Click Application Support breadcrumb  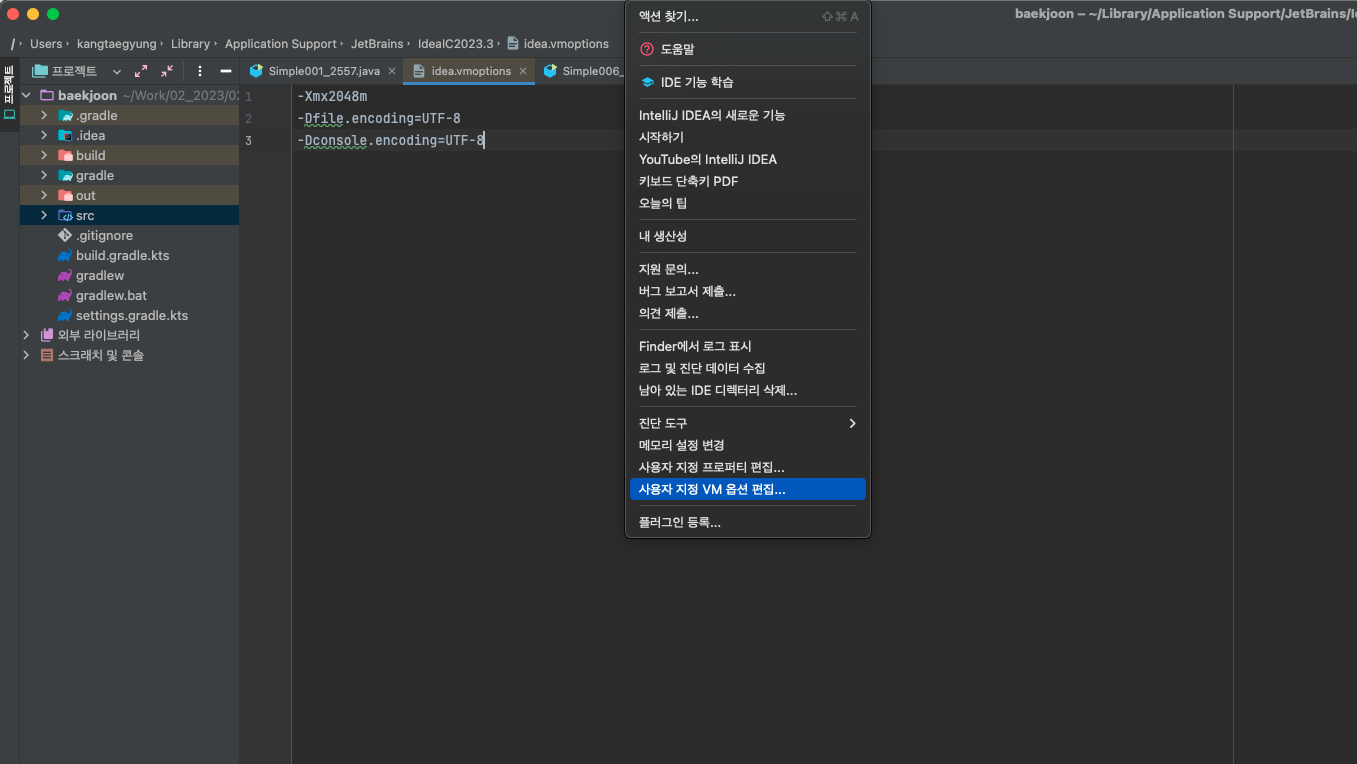coord(281,44)
